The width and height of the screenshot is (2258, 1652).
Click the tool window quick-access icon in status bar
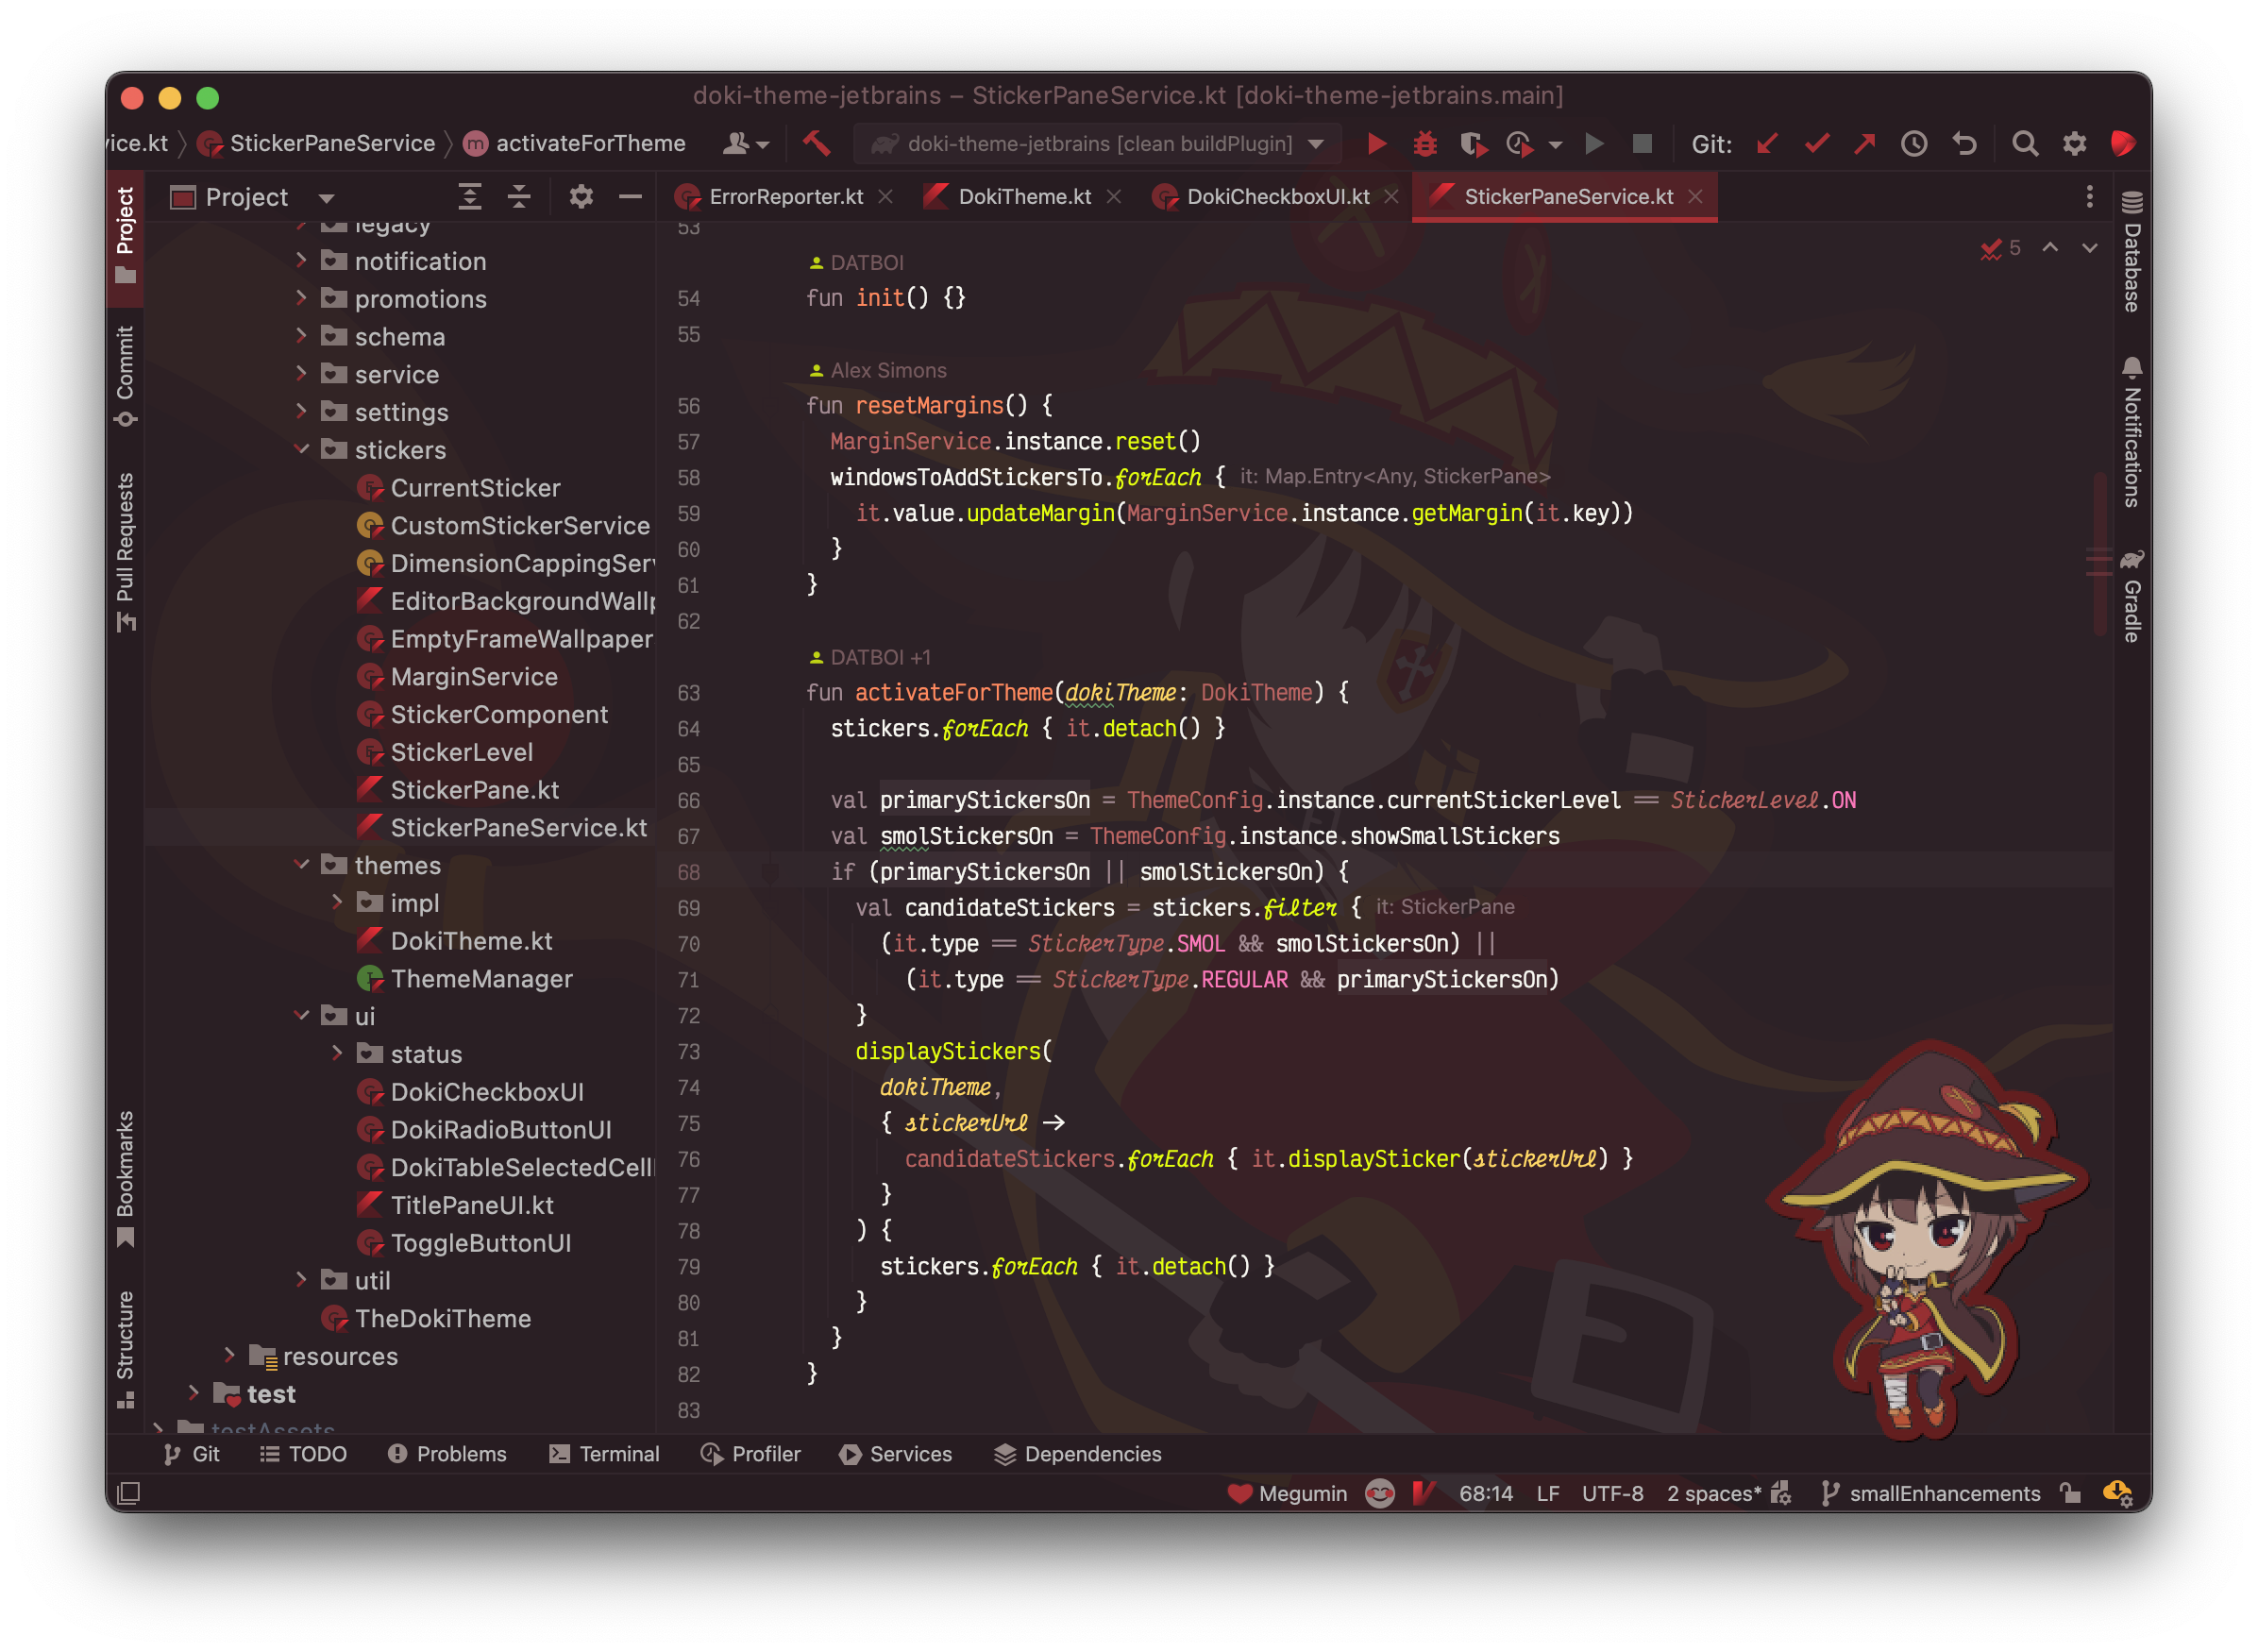(128, 1493)
